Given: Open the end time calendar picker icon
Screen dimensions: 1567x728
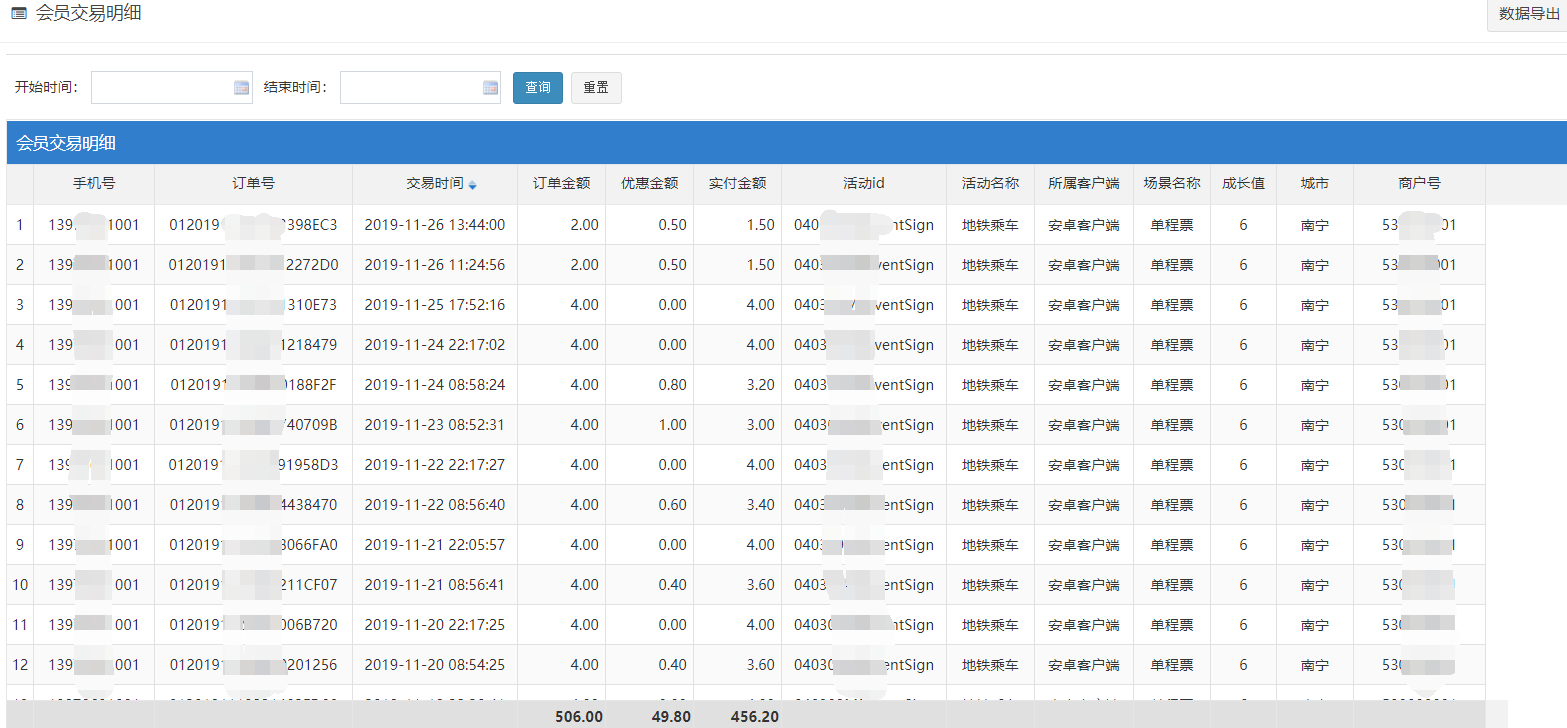Looking at the screenshot, I should 490,88.
